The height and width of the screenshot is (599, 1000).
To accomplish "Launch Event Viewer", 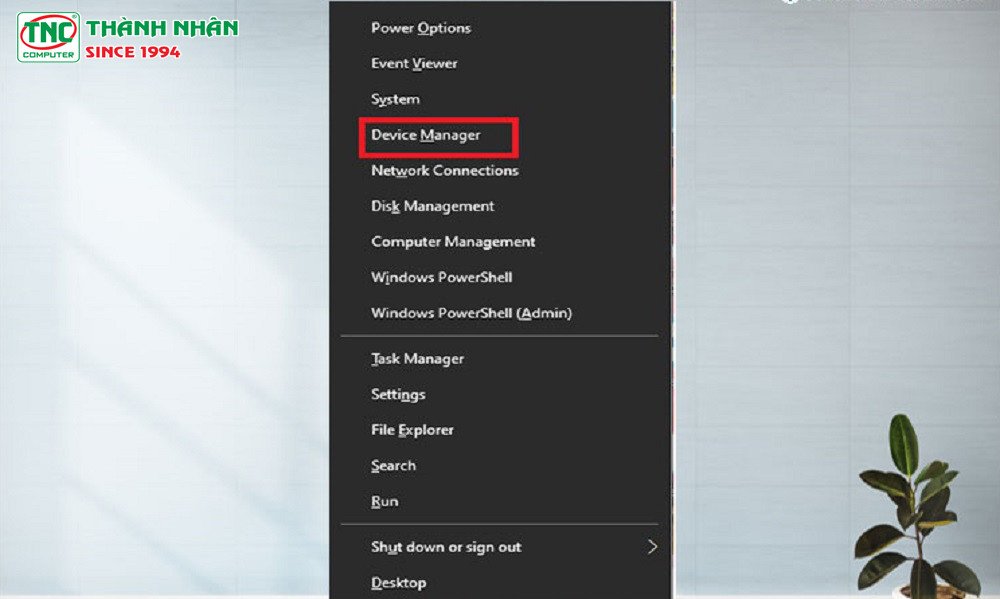I will coord(413,63).
